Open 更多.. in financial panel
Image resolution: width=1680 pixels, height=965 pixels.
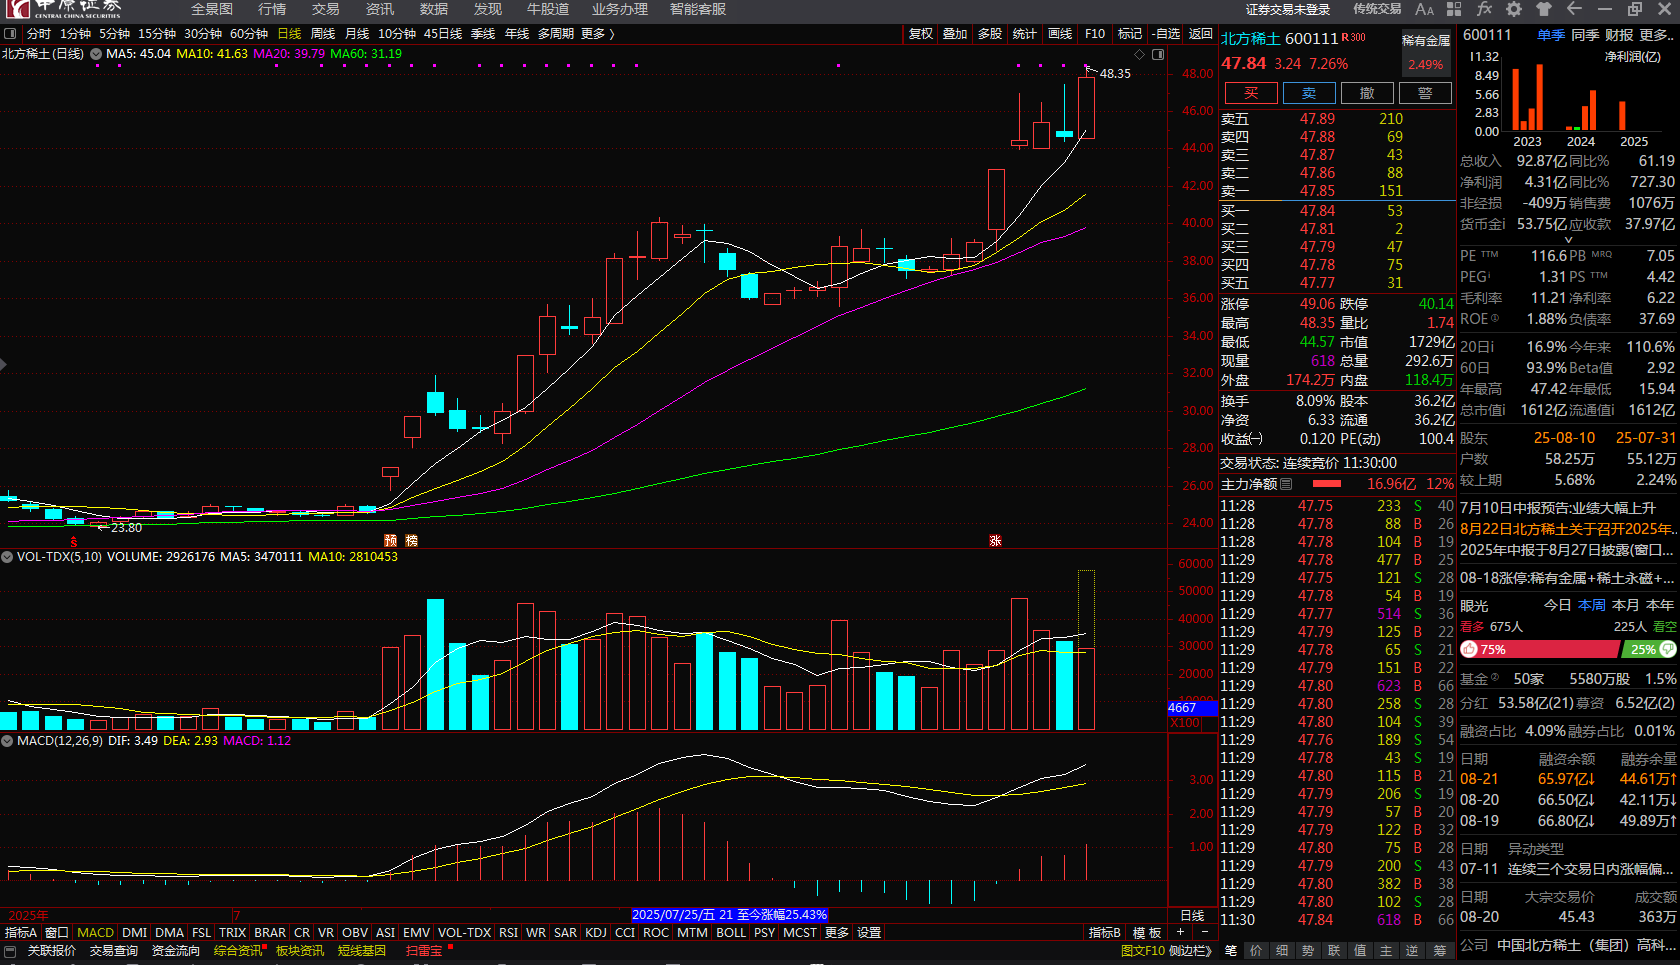point(1657,34)
